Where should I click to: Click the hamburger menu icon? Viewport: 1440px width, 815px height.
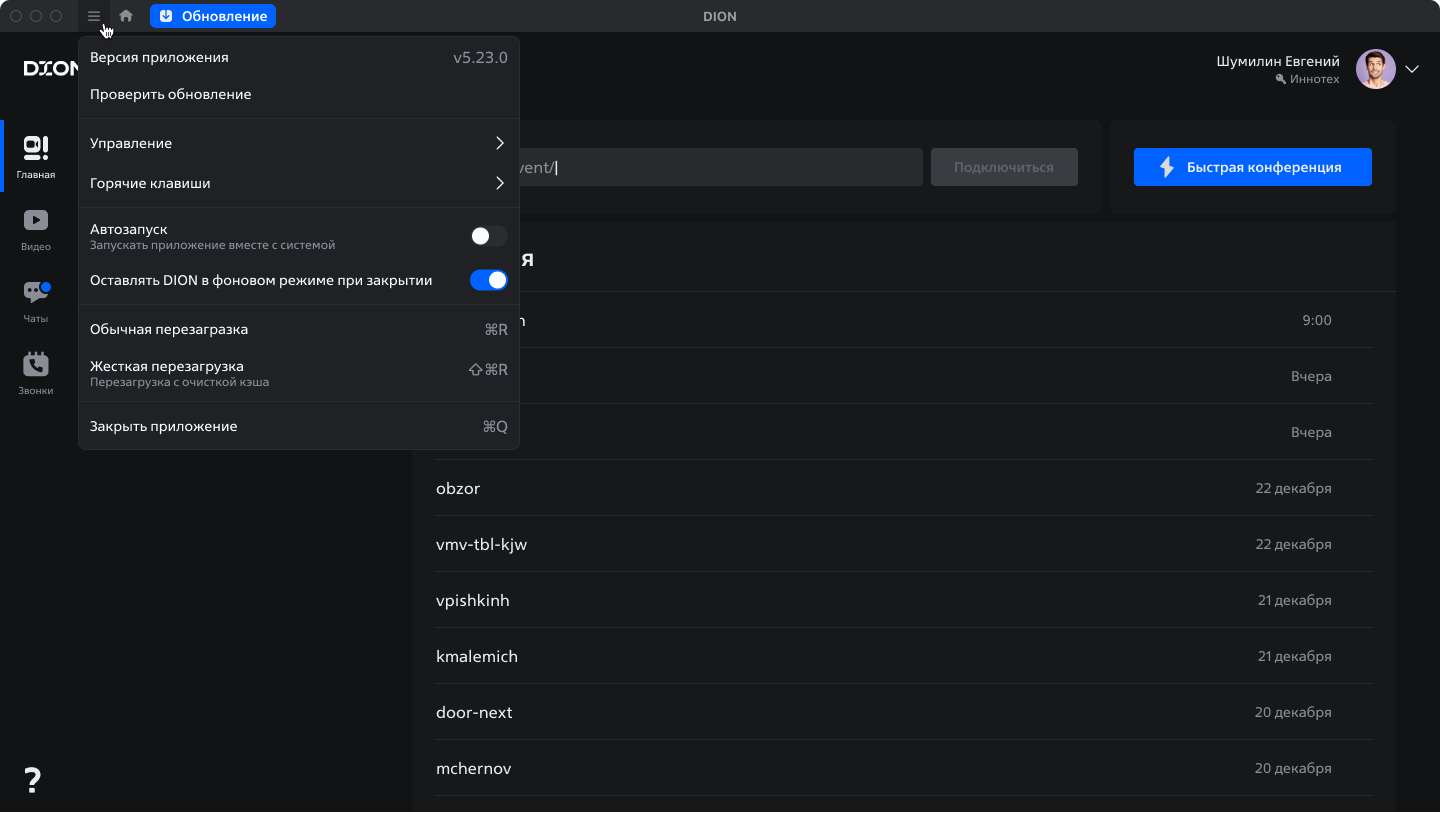pyautogui.click(x=94, y=16)
